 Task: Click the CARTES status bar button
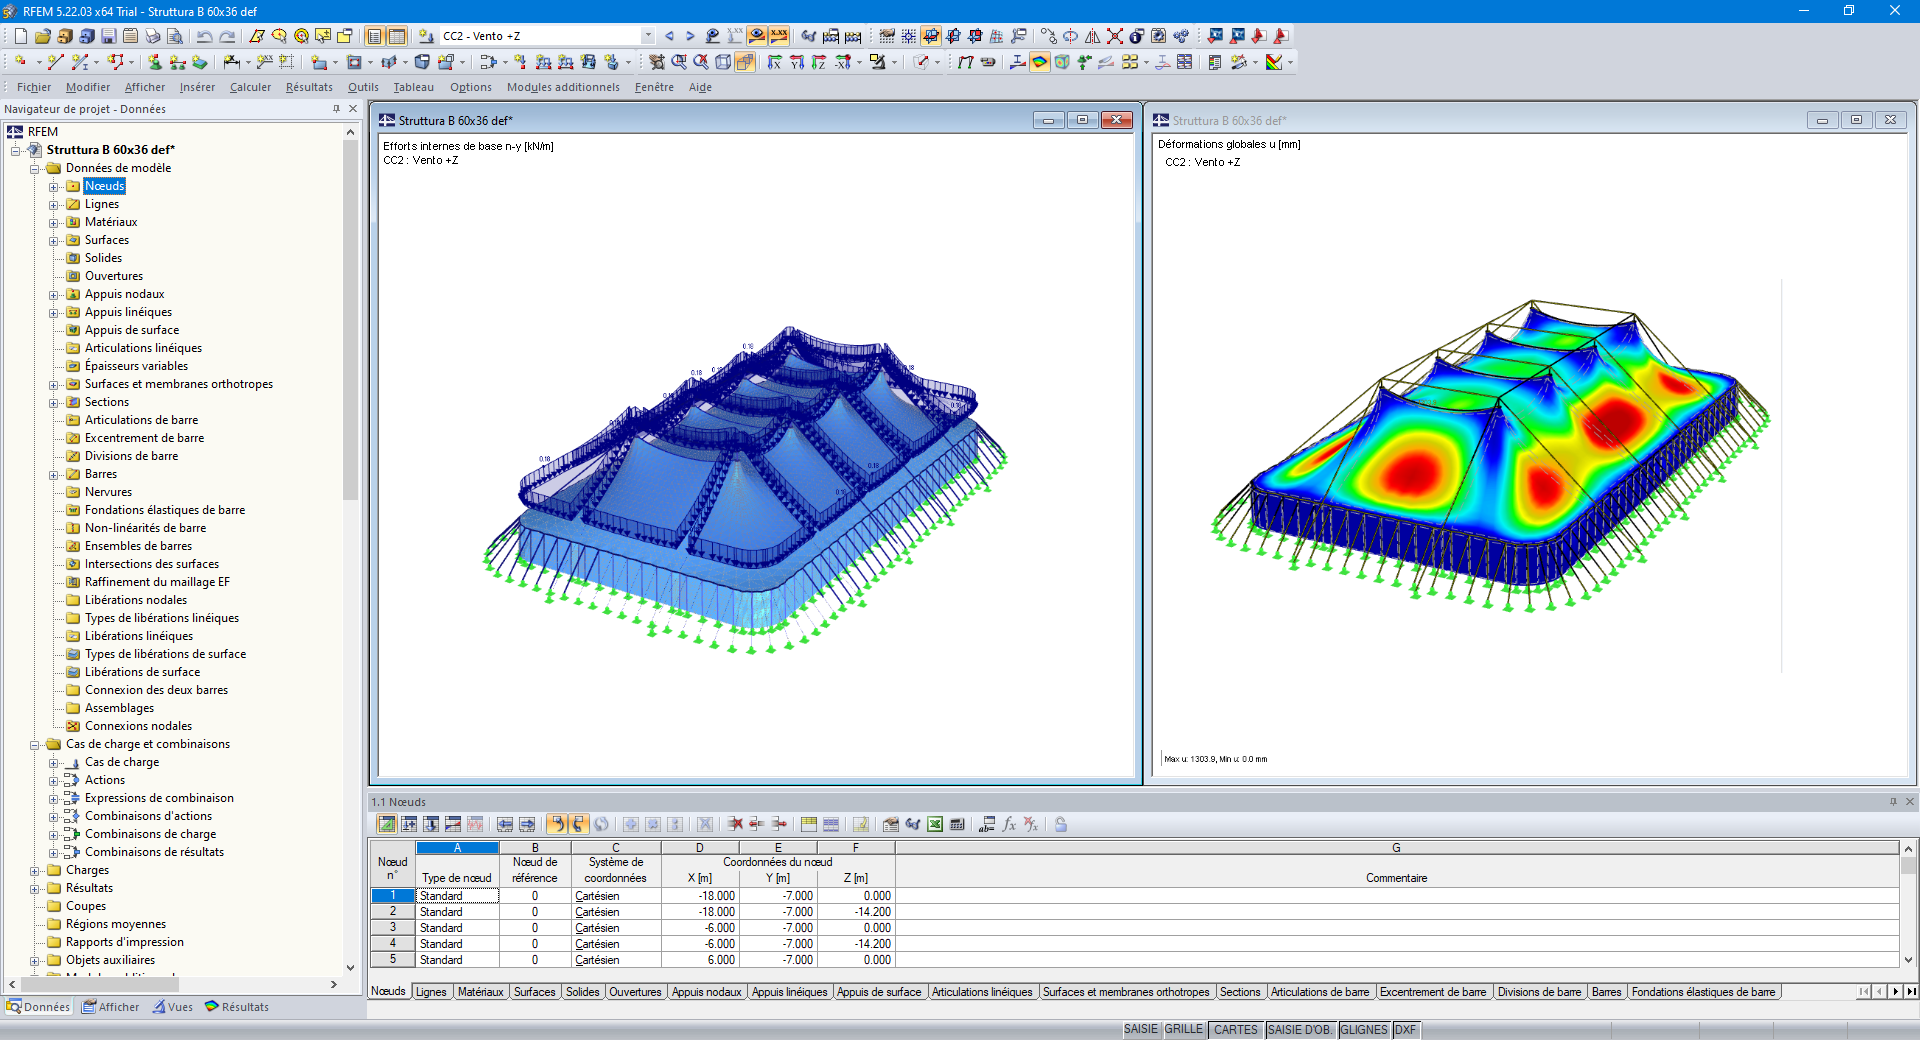1236,1029
